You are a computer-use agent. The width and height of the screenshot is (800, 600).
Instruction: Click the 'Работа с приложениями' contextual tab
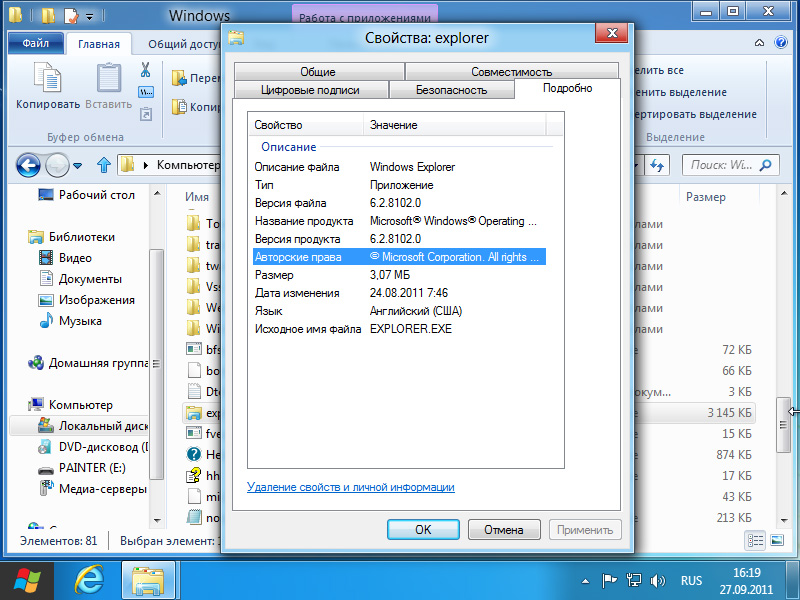(x=365, y=15)
